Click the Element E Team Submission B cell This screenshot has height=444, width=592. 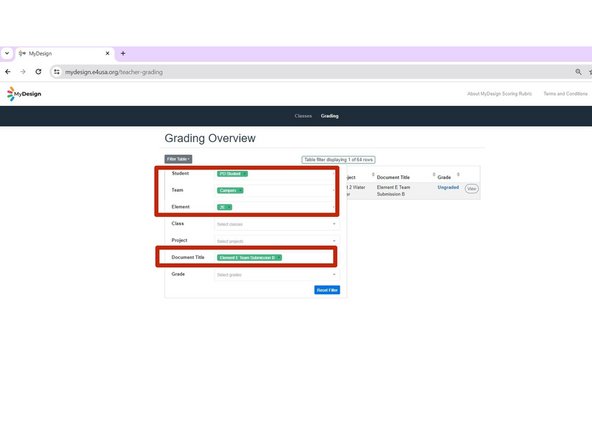point(393,191)
